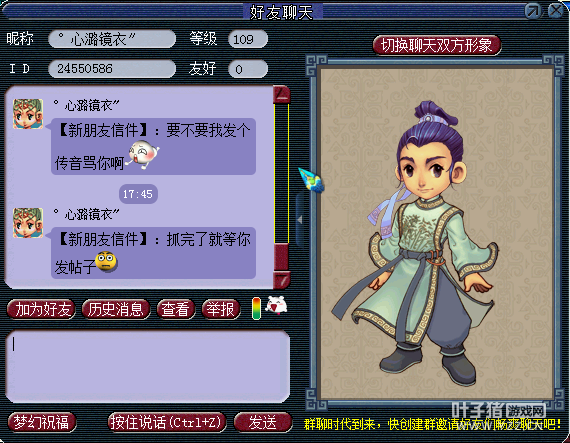Click the 查看 view profile button
Viewport: 570px width, 443px height.
(x=176, y=310)
